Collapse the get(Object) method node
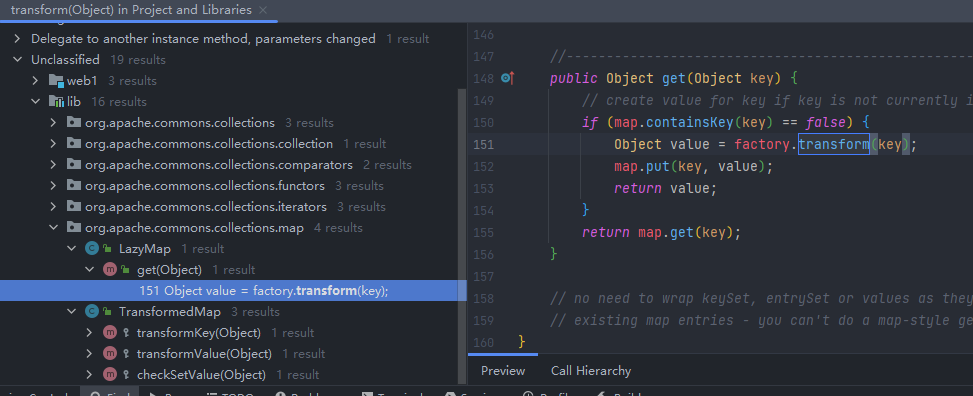Viewport: 973px width, 396px height. pos(89,270)
